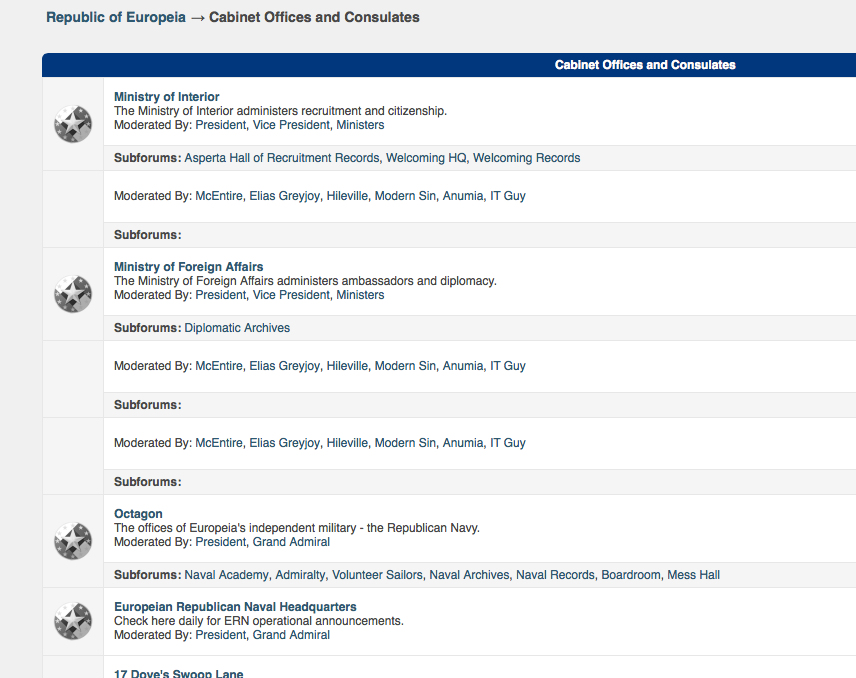Image resolution: width=856 pixels, height=678 pixels.
Task: Open Asperta Hall of Recruitment Records subforum
Action: 282,158
